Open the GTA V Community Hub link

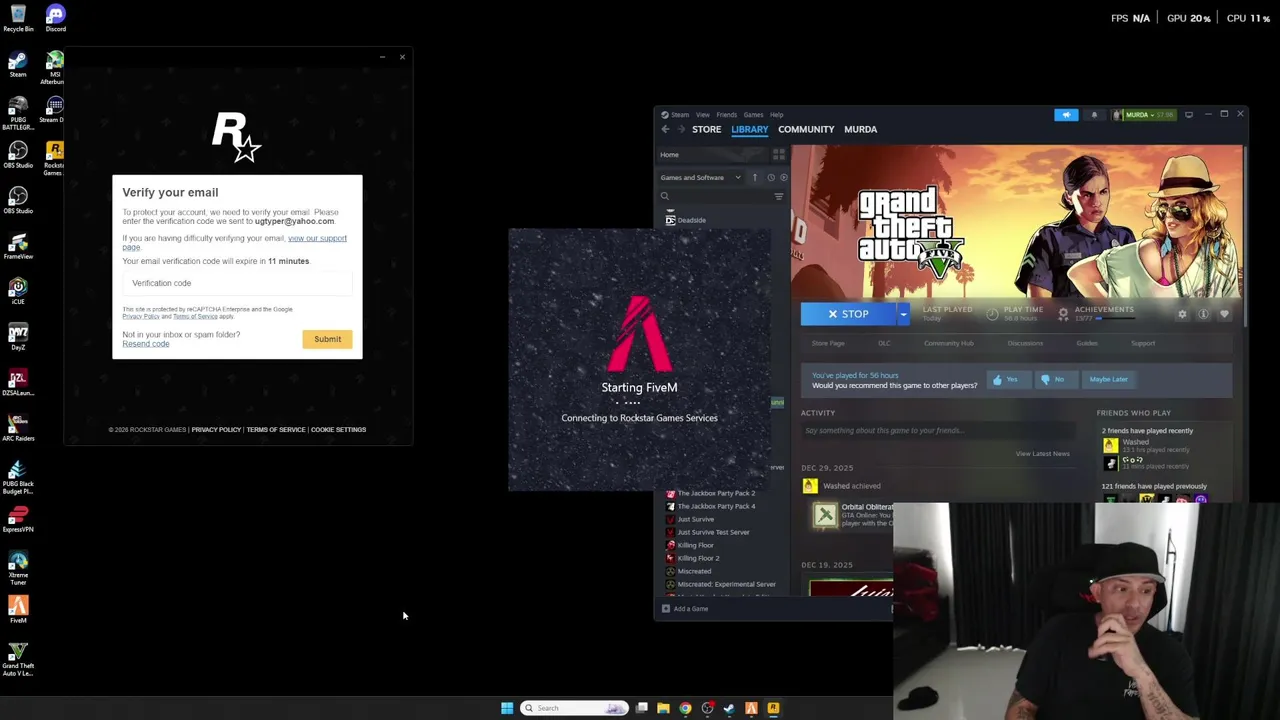[x=949, y=343]
